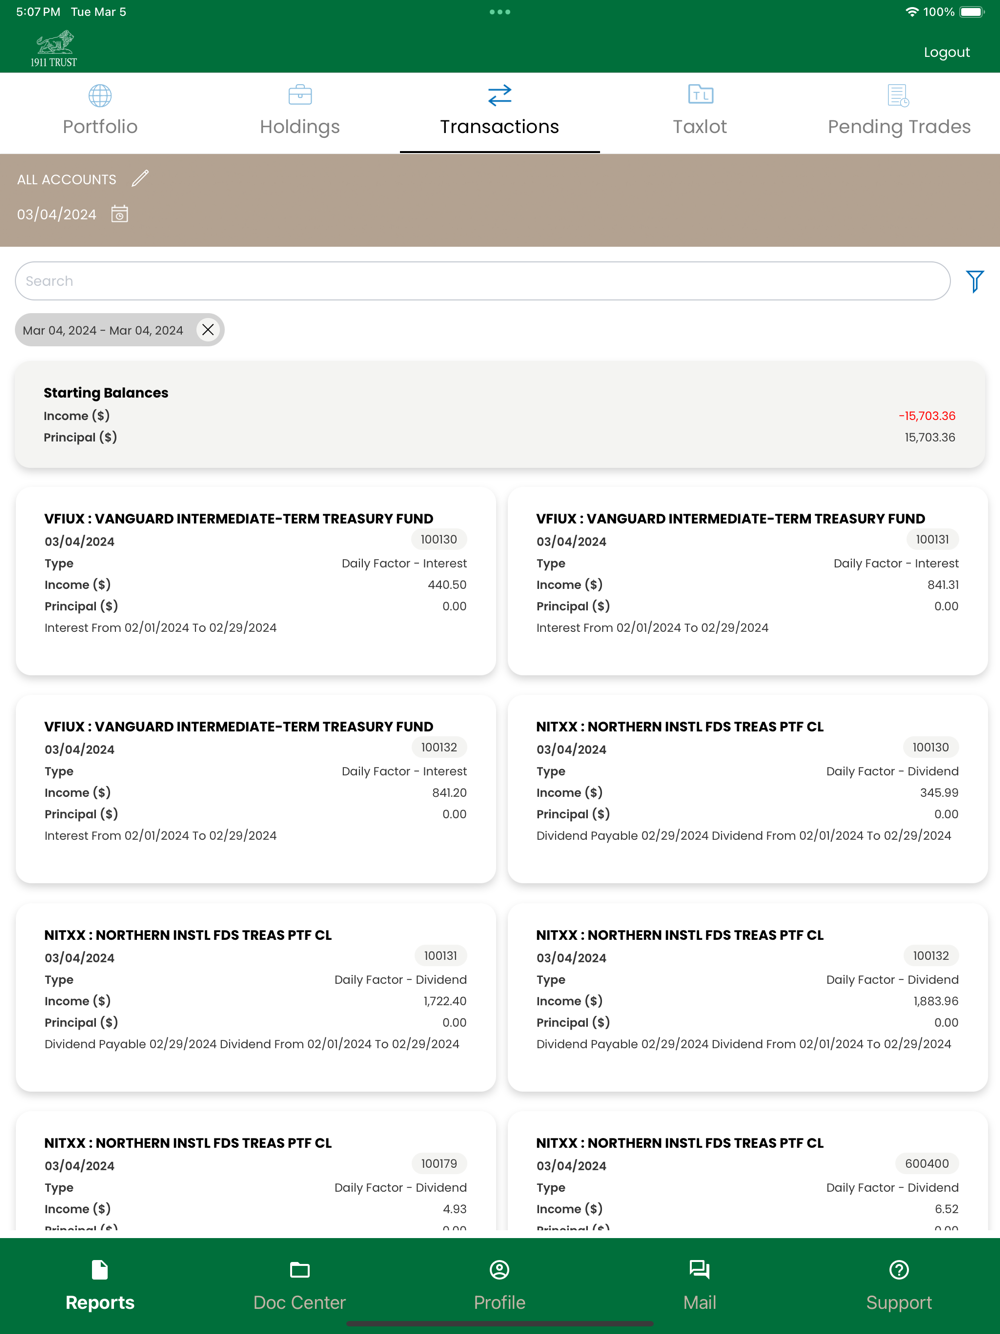The image size is (1000, 1334).
Task: Select the Transactions tab
Action: pos(500,112)
